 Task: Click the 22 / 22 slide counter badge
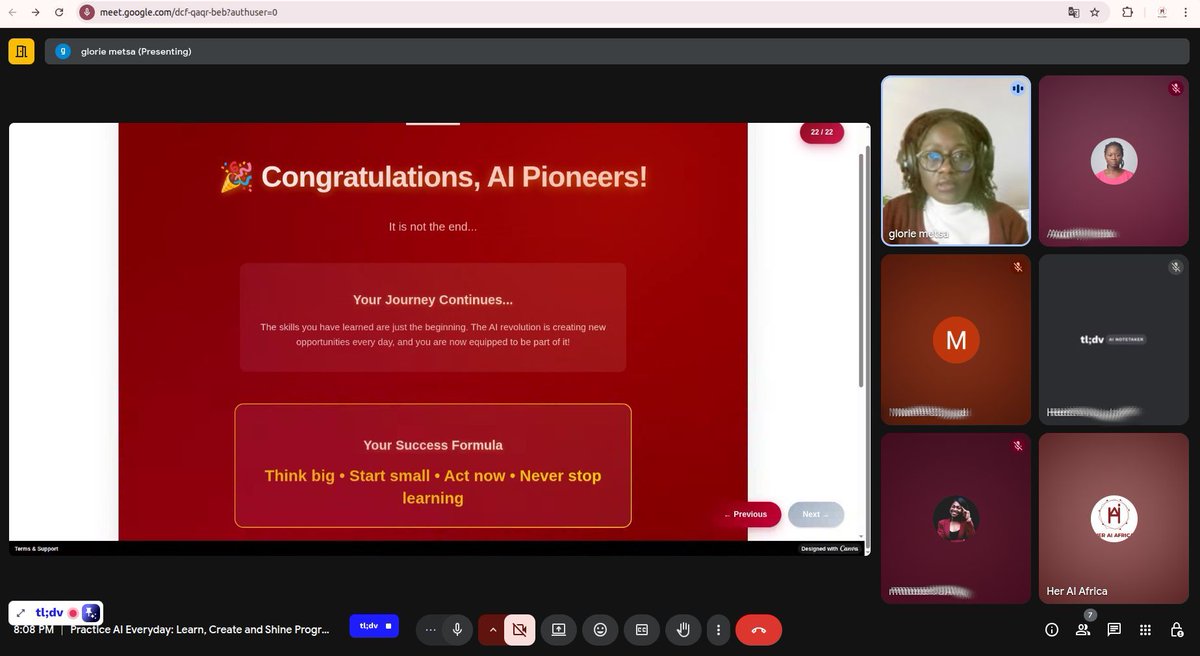[821, 133]
